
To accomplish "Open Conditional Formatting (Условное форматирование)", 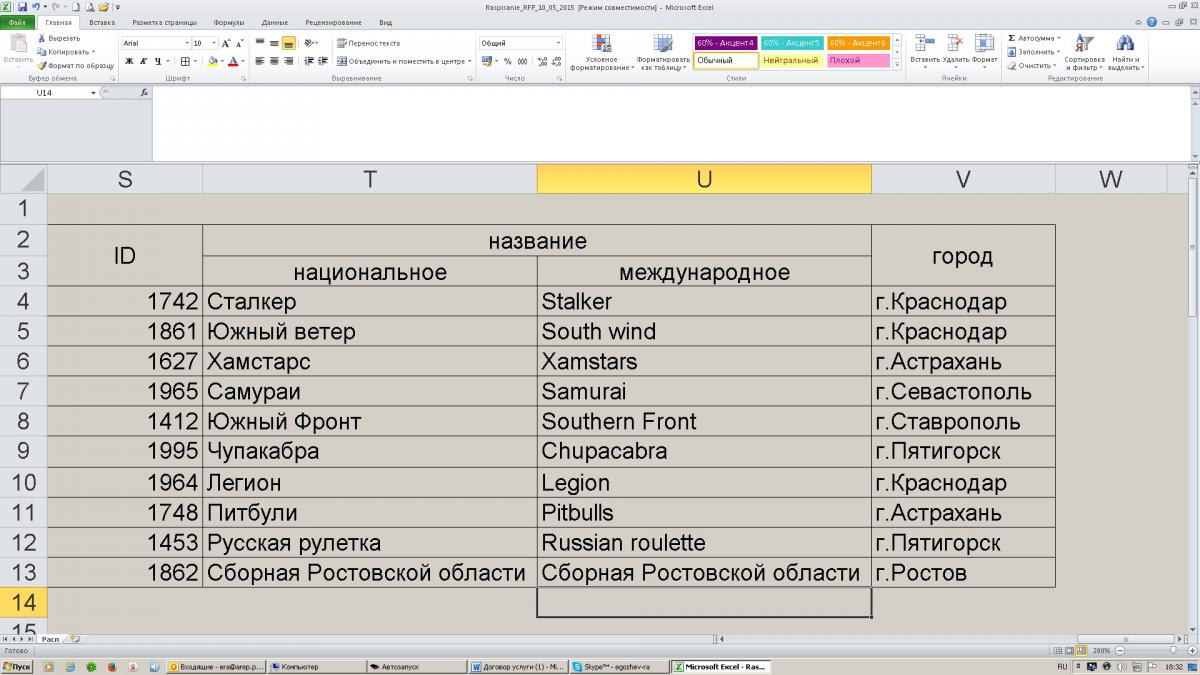I will click(x=601, y=53).
